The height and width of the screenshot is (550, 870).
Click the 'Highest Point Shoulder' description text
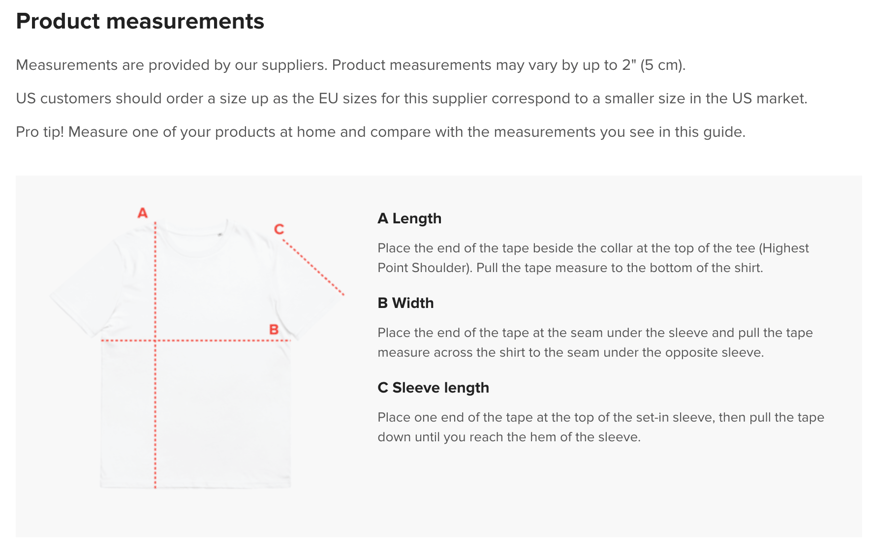click(x=593, y=258)
